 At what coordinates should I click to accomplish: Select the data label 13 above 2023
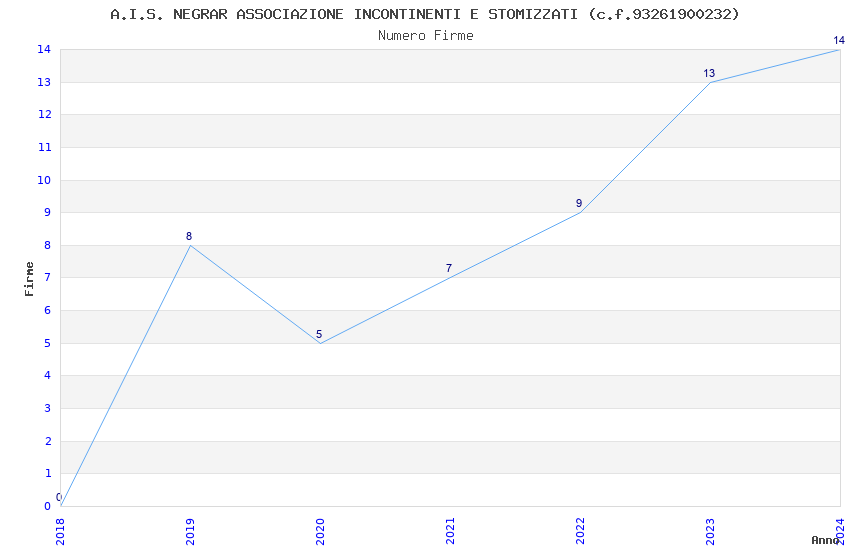point(709,73)
